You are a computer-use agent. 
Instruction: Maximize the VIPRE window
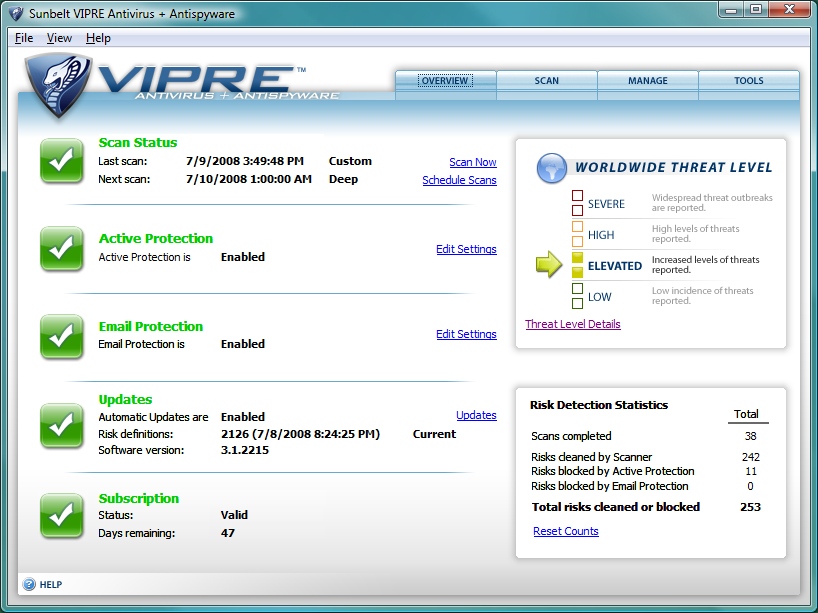(756, 9)
